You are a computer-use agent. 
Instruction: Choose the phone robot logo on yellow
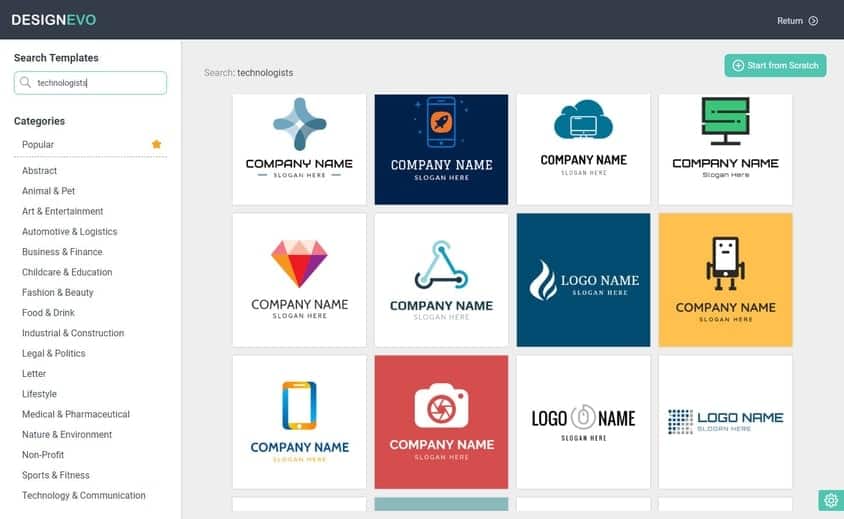[726, 280]
